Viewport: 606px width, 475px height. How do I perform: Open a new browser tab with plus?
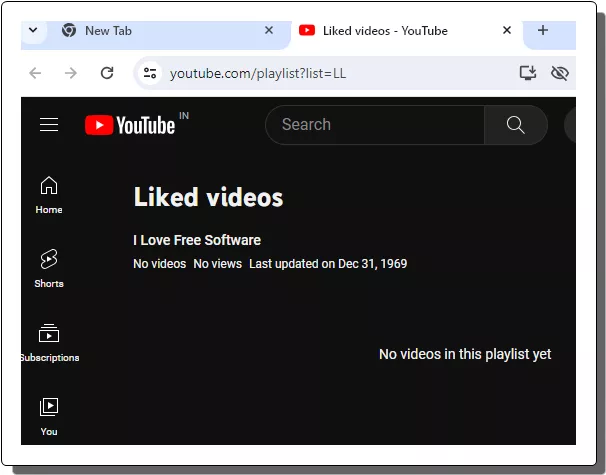[543, 30]
